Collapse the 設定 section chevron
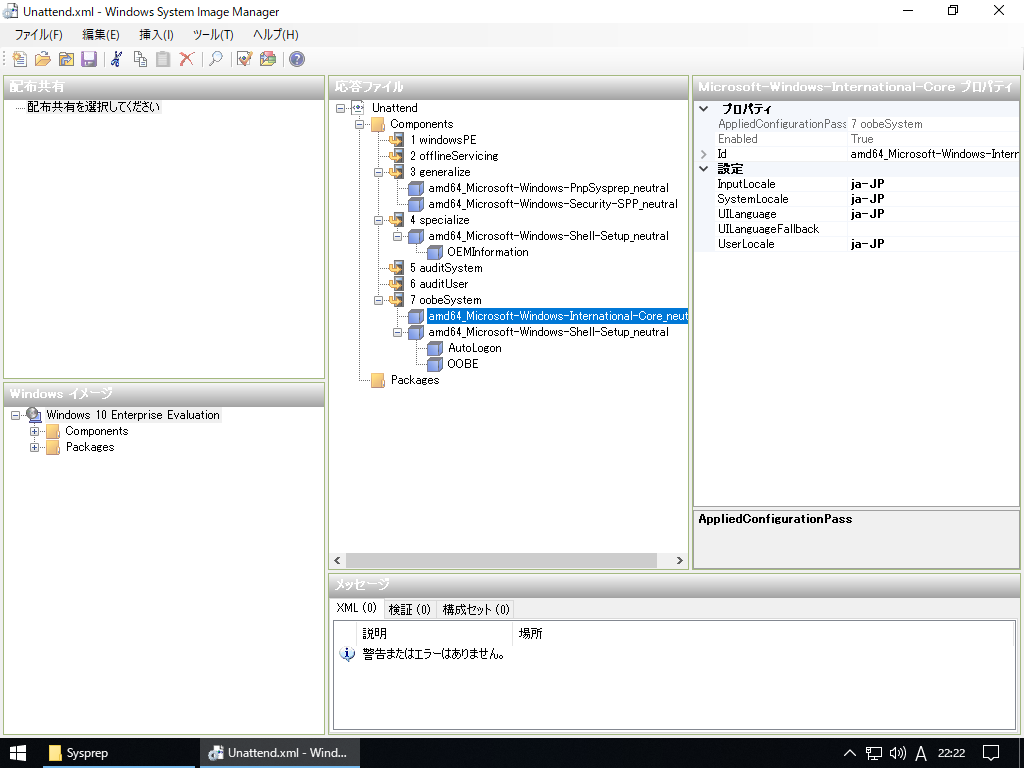 coord(704,168)
